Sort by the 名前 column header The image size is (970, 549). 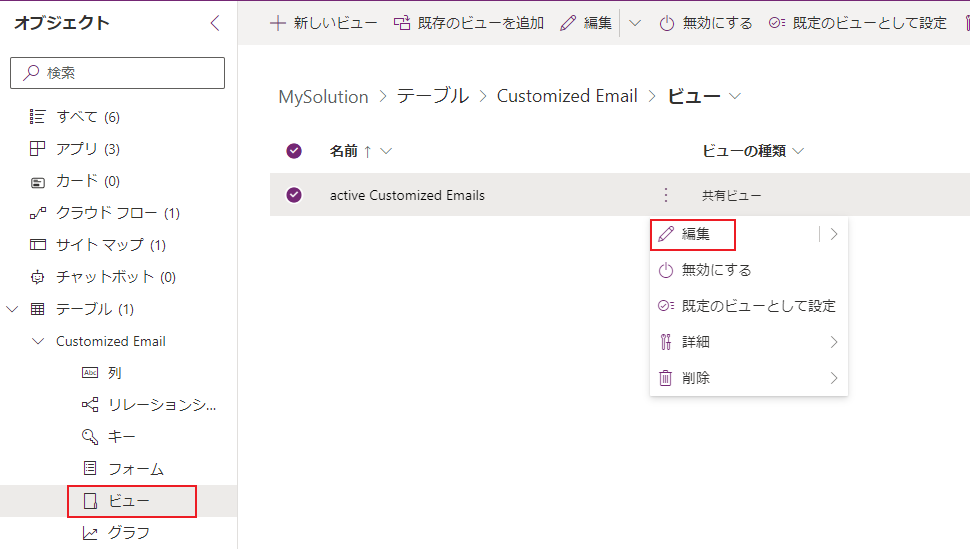(x=344, y=151)
